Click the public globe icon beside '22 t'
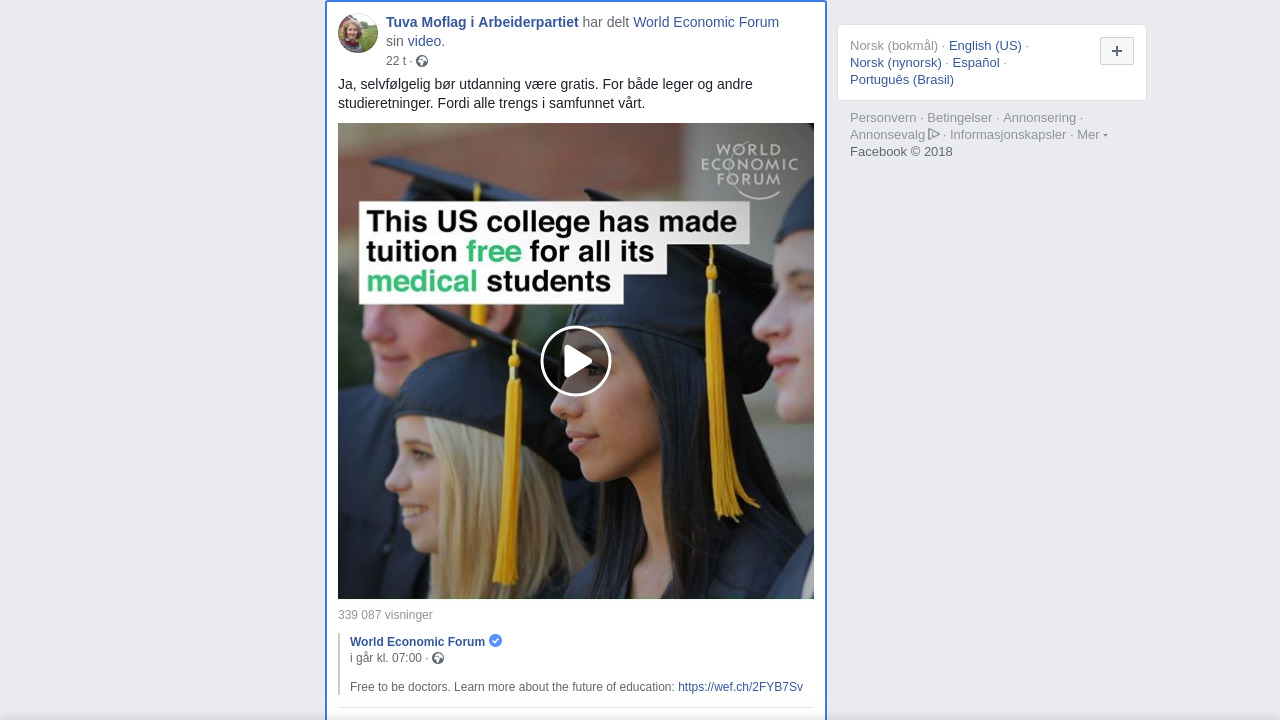Image resolution: width=1280 pixels, height=720 pixels. click(x=422, y=61)
